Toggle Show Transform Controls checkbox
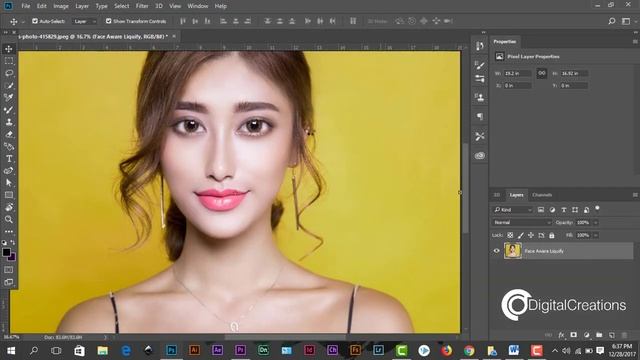 coord(109,21)
